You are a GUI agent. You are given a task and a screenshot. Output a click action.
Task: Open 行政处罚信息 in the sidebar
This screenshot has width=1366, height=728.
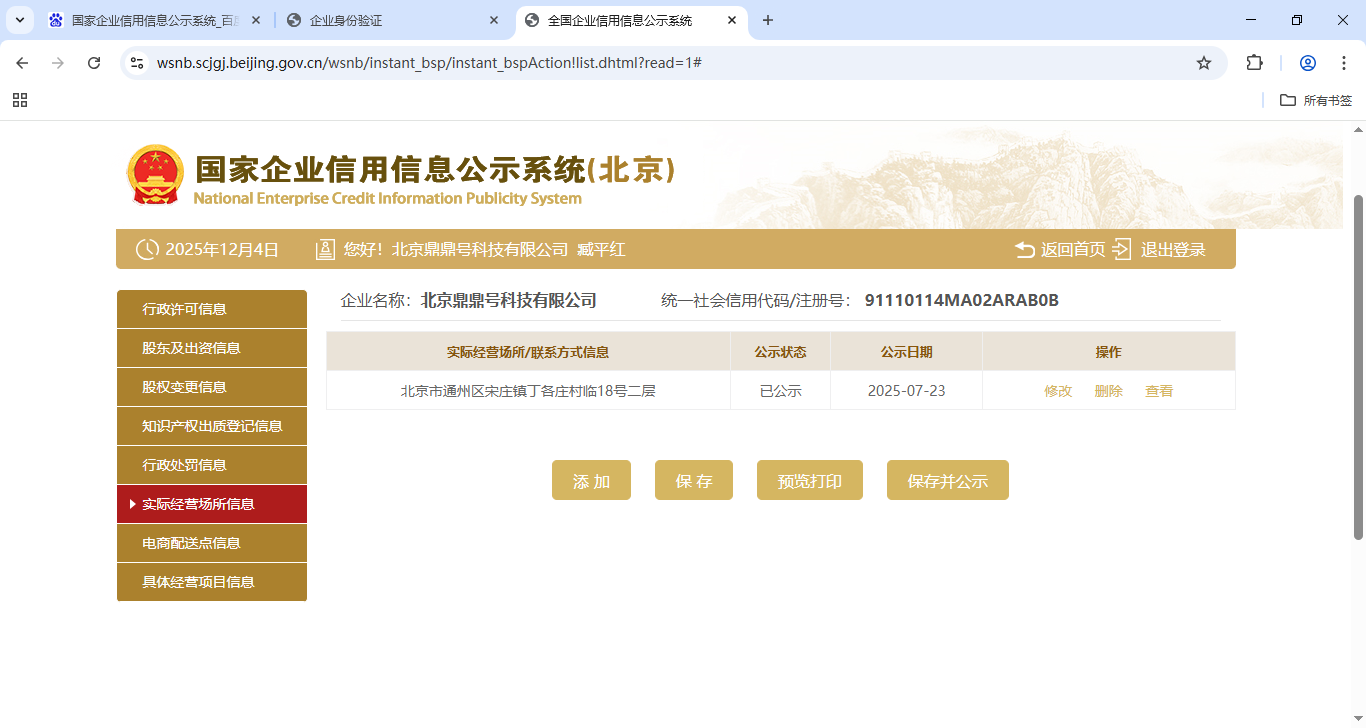[212, 465]
